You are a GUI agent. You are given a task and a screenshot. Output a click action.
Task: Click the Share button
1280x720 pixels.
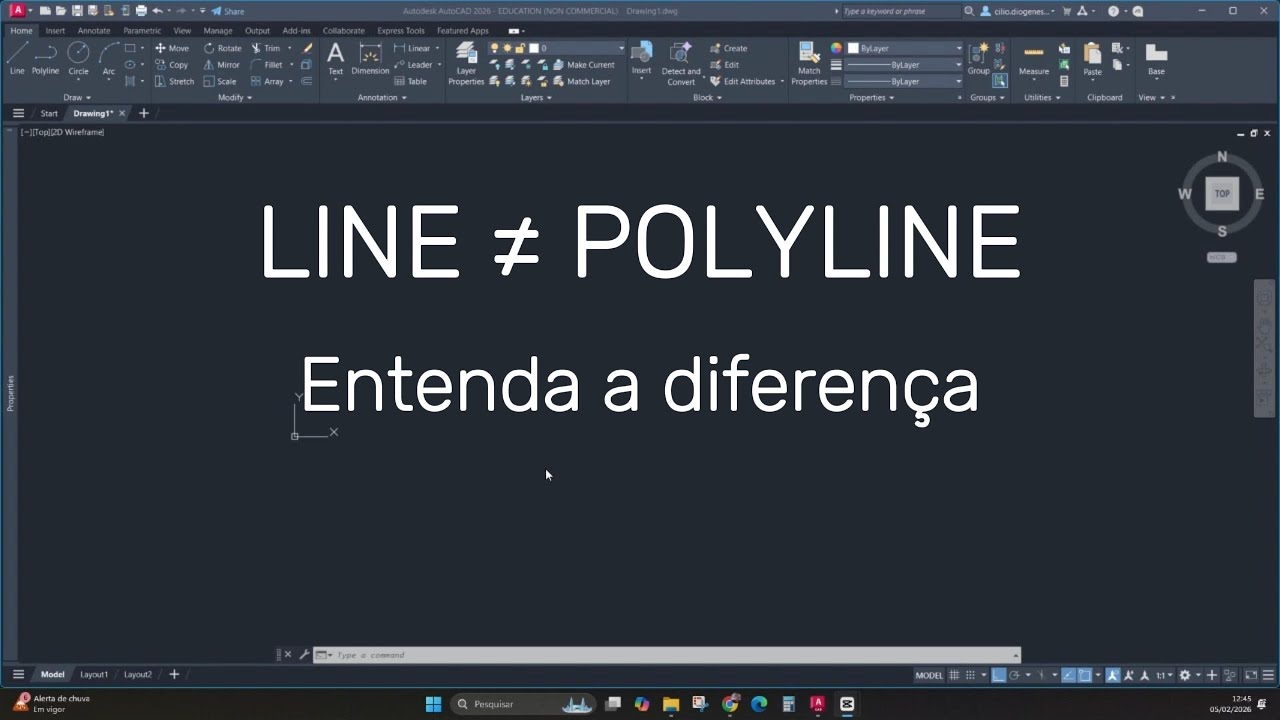tap(228, 11)
